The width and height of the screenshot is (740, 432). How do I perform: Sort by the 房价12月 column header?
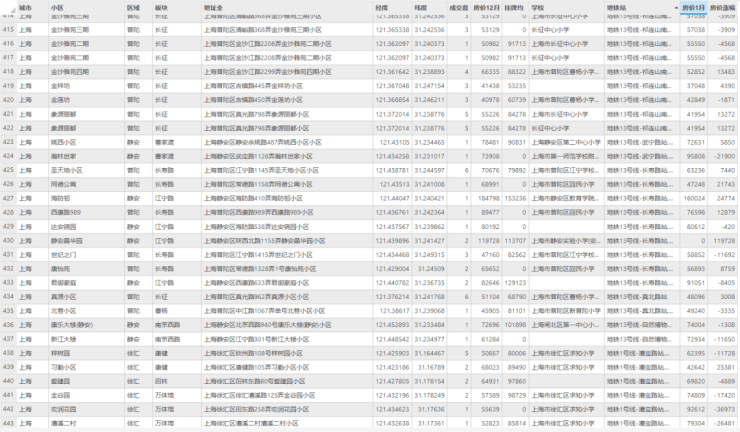[x=486, y=8]
